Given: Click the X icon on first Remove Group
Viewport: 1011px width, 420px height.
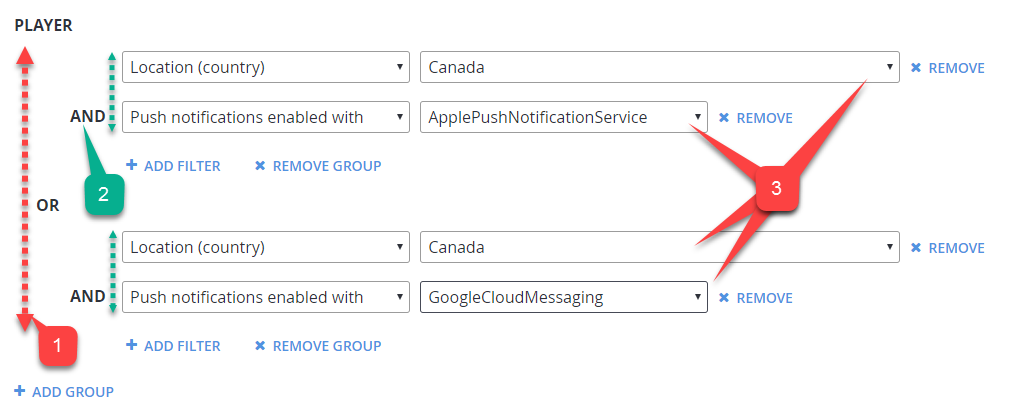Looking at the screenshot, I should [260, 166].
